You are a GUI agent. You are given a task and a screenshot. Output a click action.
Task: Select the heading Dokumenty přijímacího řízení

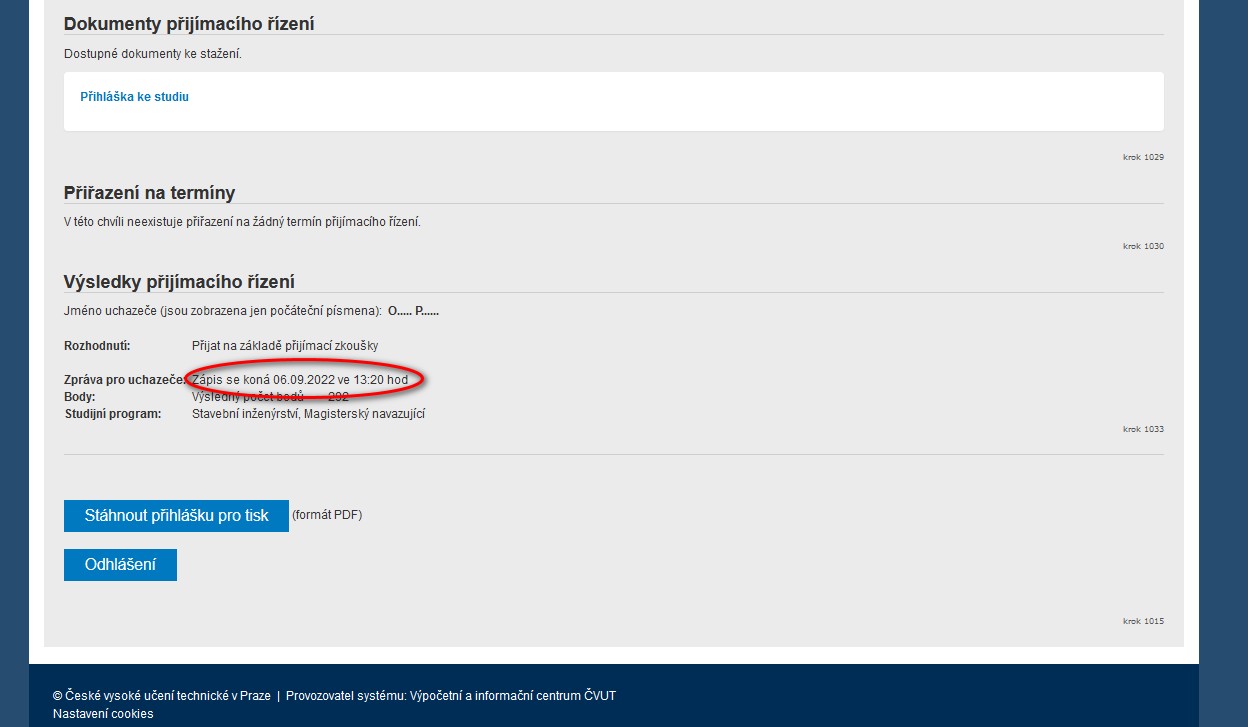[189, 23]
